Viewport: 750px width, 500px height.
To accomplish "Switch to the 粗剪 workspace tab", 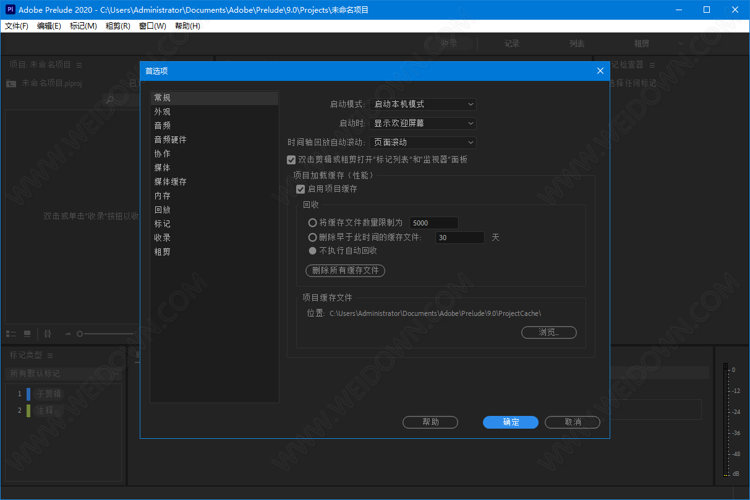I will tap(642, 44).
